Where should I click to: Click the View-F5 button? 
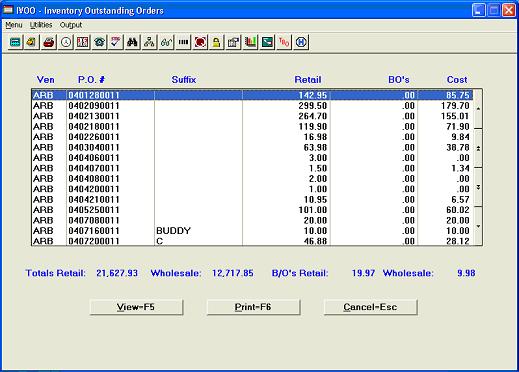click(136, 307)
